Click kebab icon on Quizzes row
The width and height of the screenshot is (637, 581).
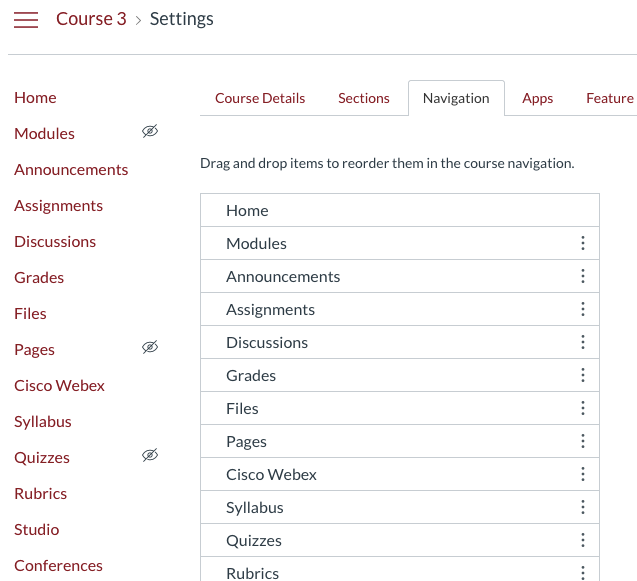coord(582,540)
